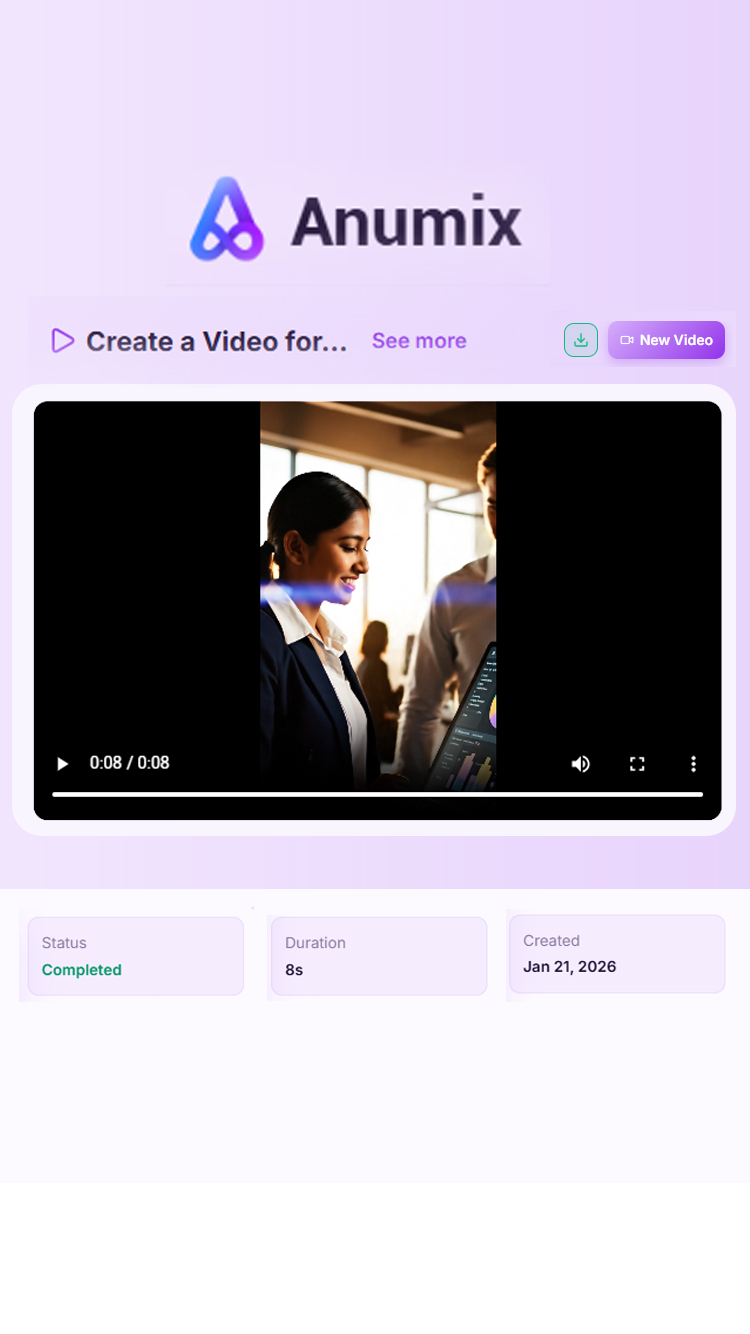The height and width of the screenshot is (1334, 750).
Task: Click the 0:08 / 0:08 time display
Action: (x=129, y=763)
